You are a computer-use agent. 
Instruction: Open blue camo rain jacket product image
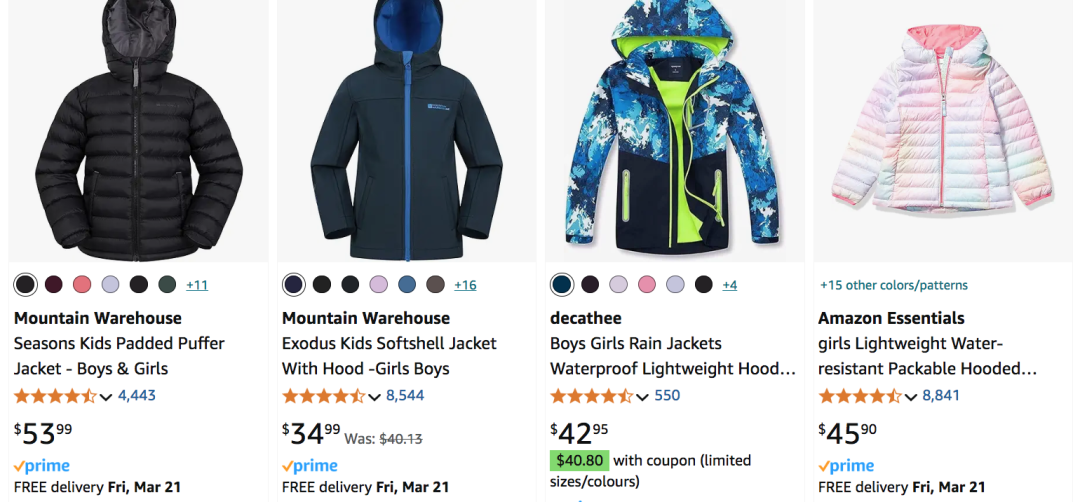(x=674, y=130)
